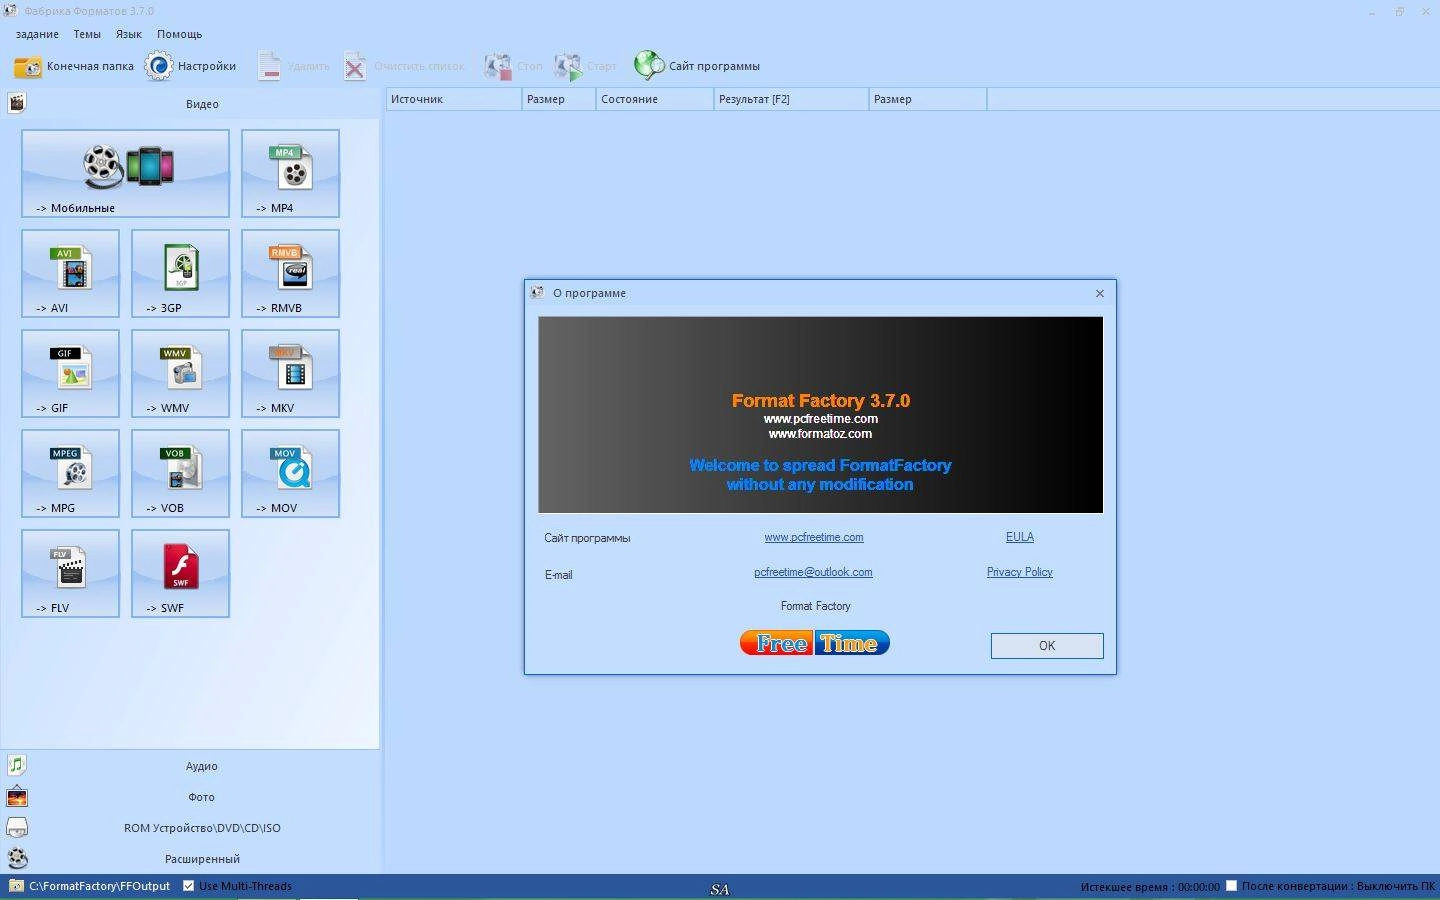Choose the SWF conversion tile
1440x900 pixels.
point(180,573)
